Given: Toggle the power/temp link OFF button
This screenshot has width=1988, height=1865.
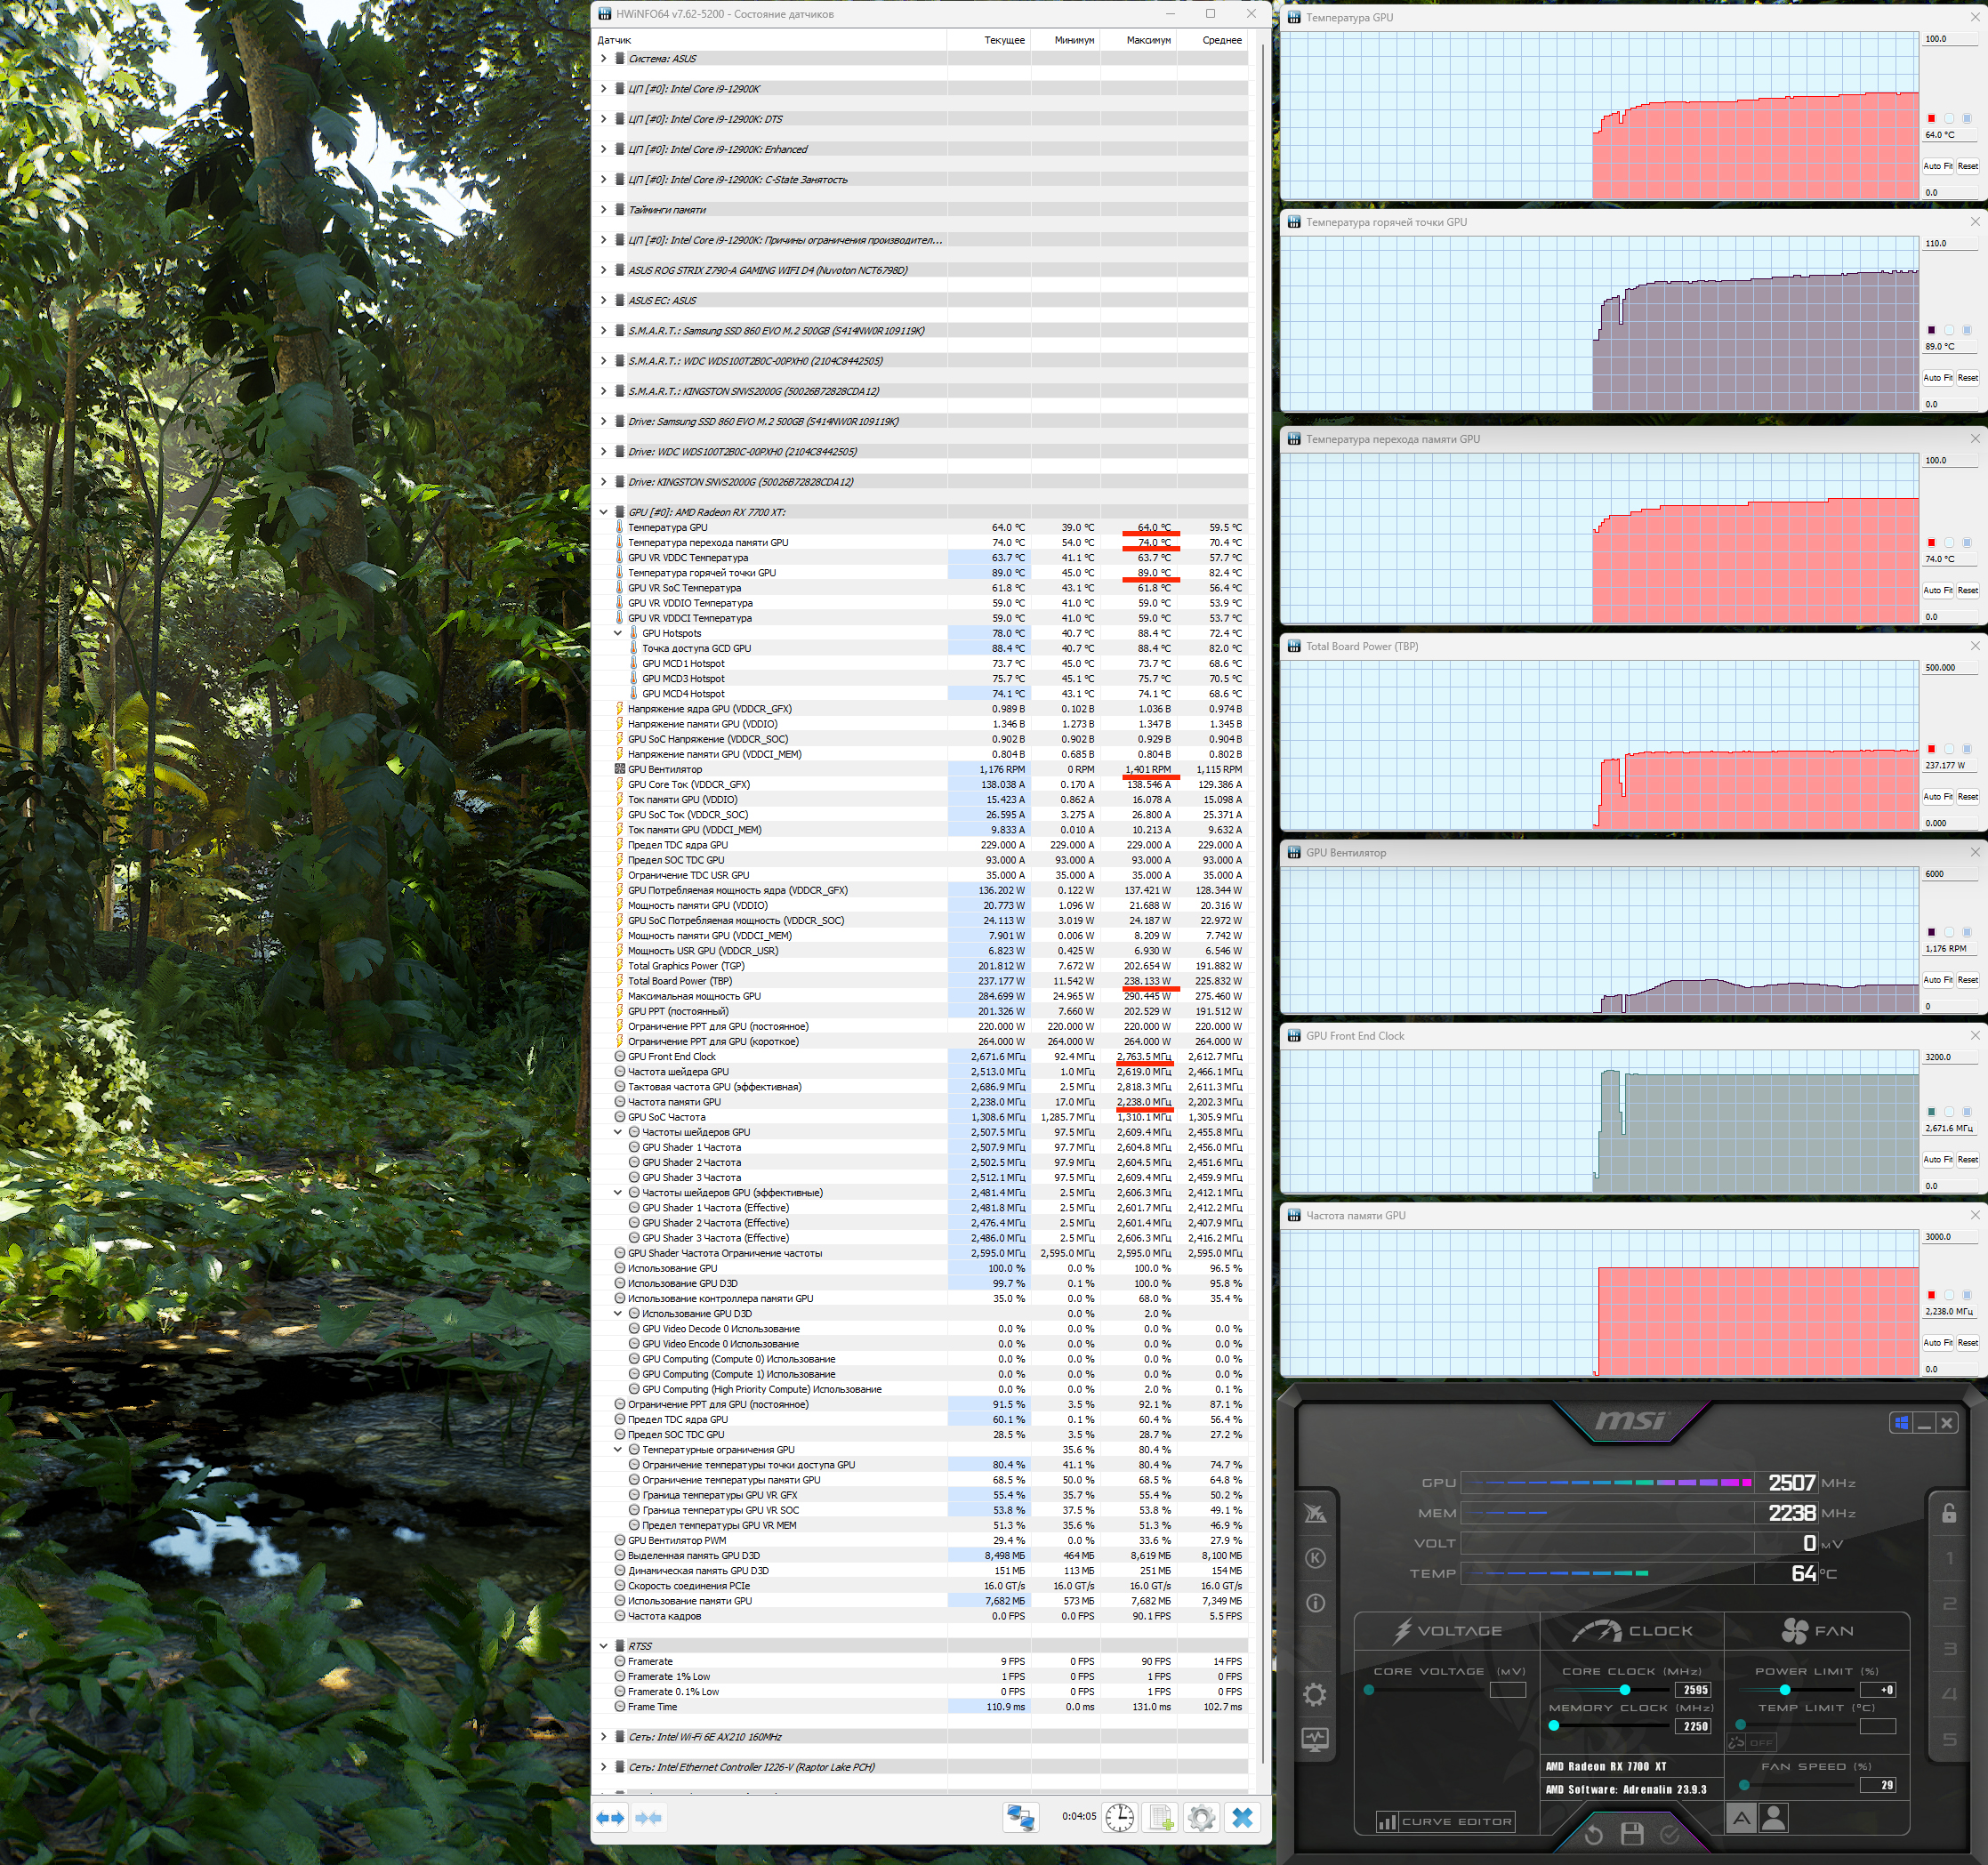Looking at the screenshot, I should [1752, 1742].
